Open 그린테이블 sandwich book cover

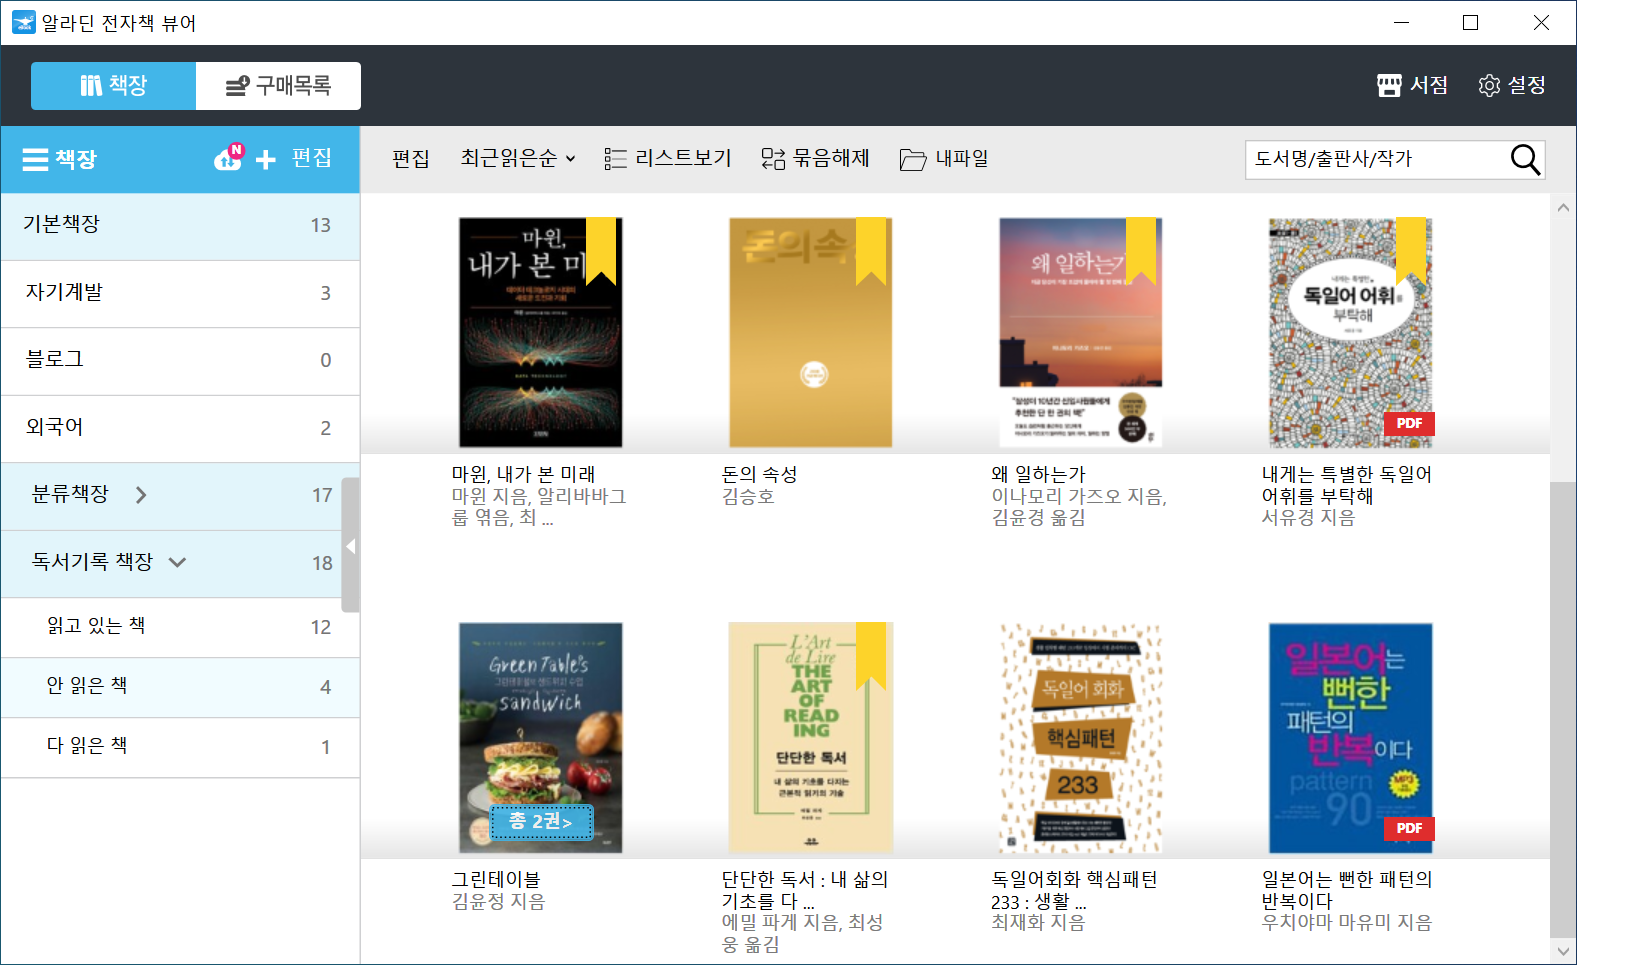tap(540, 737)
